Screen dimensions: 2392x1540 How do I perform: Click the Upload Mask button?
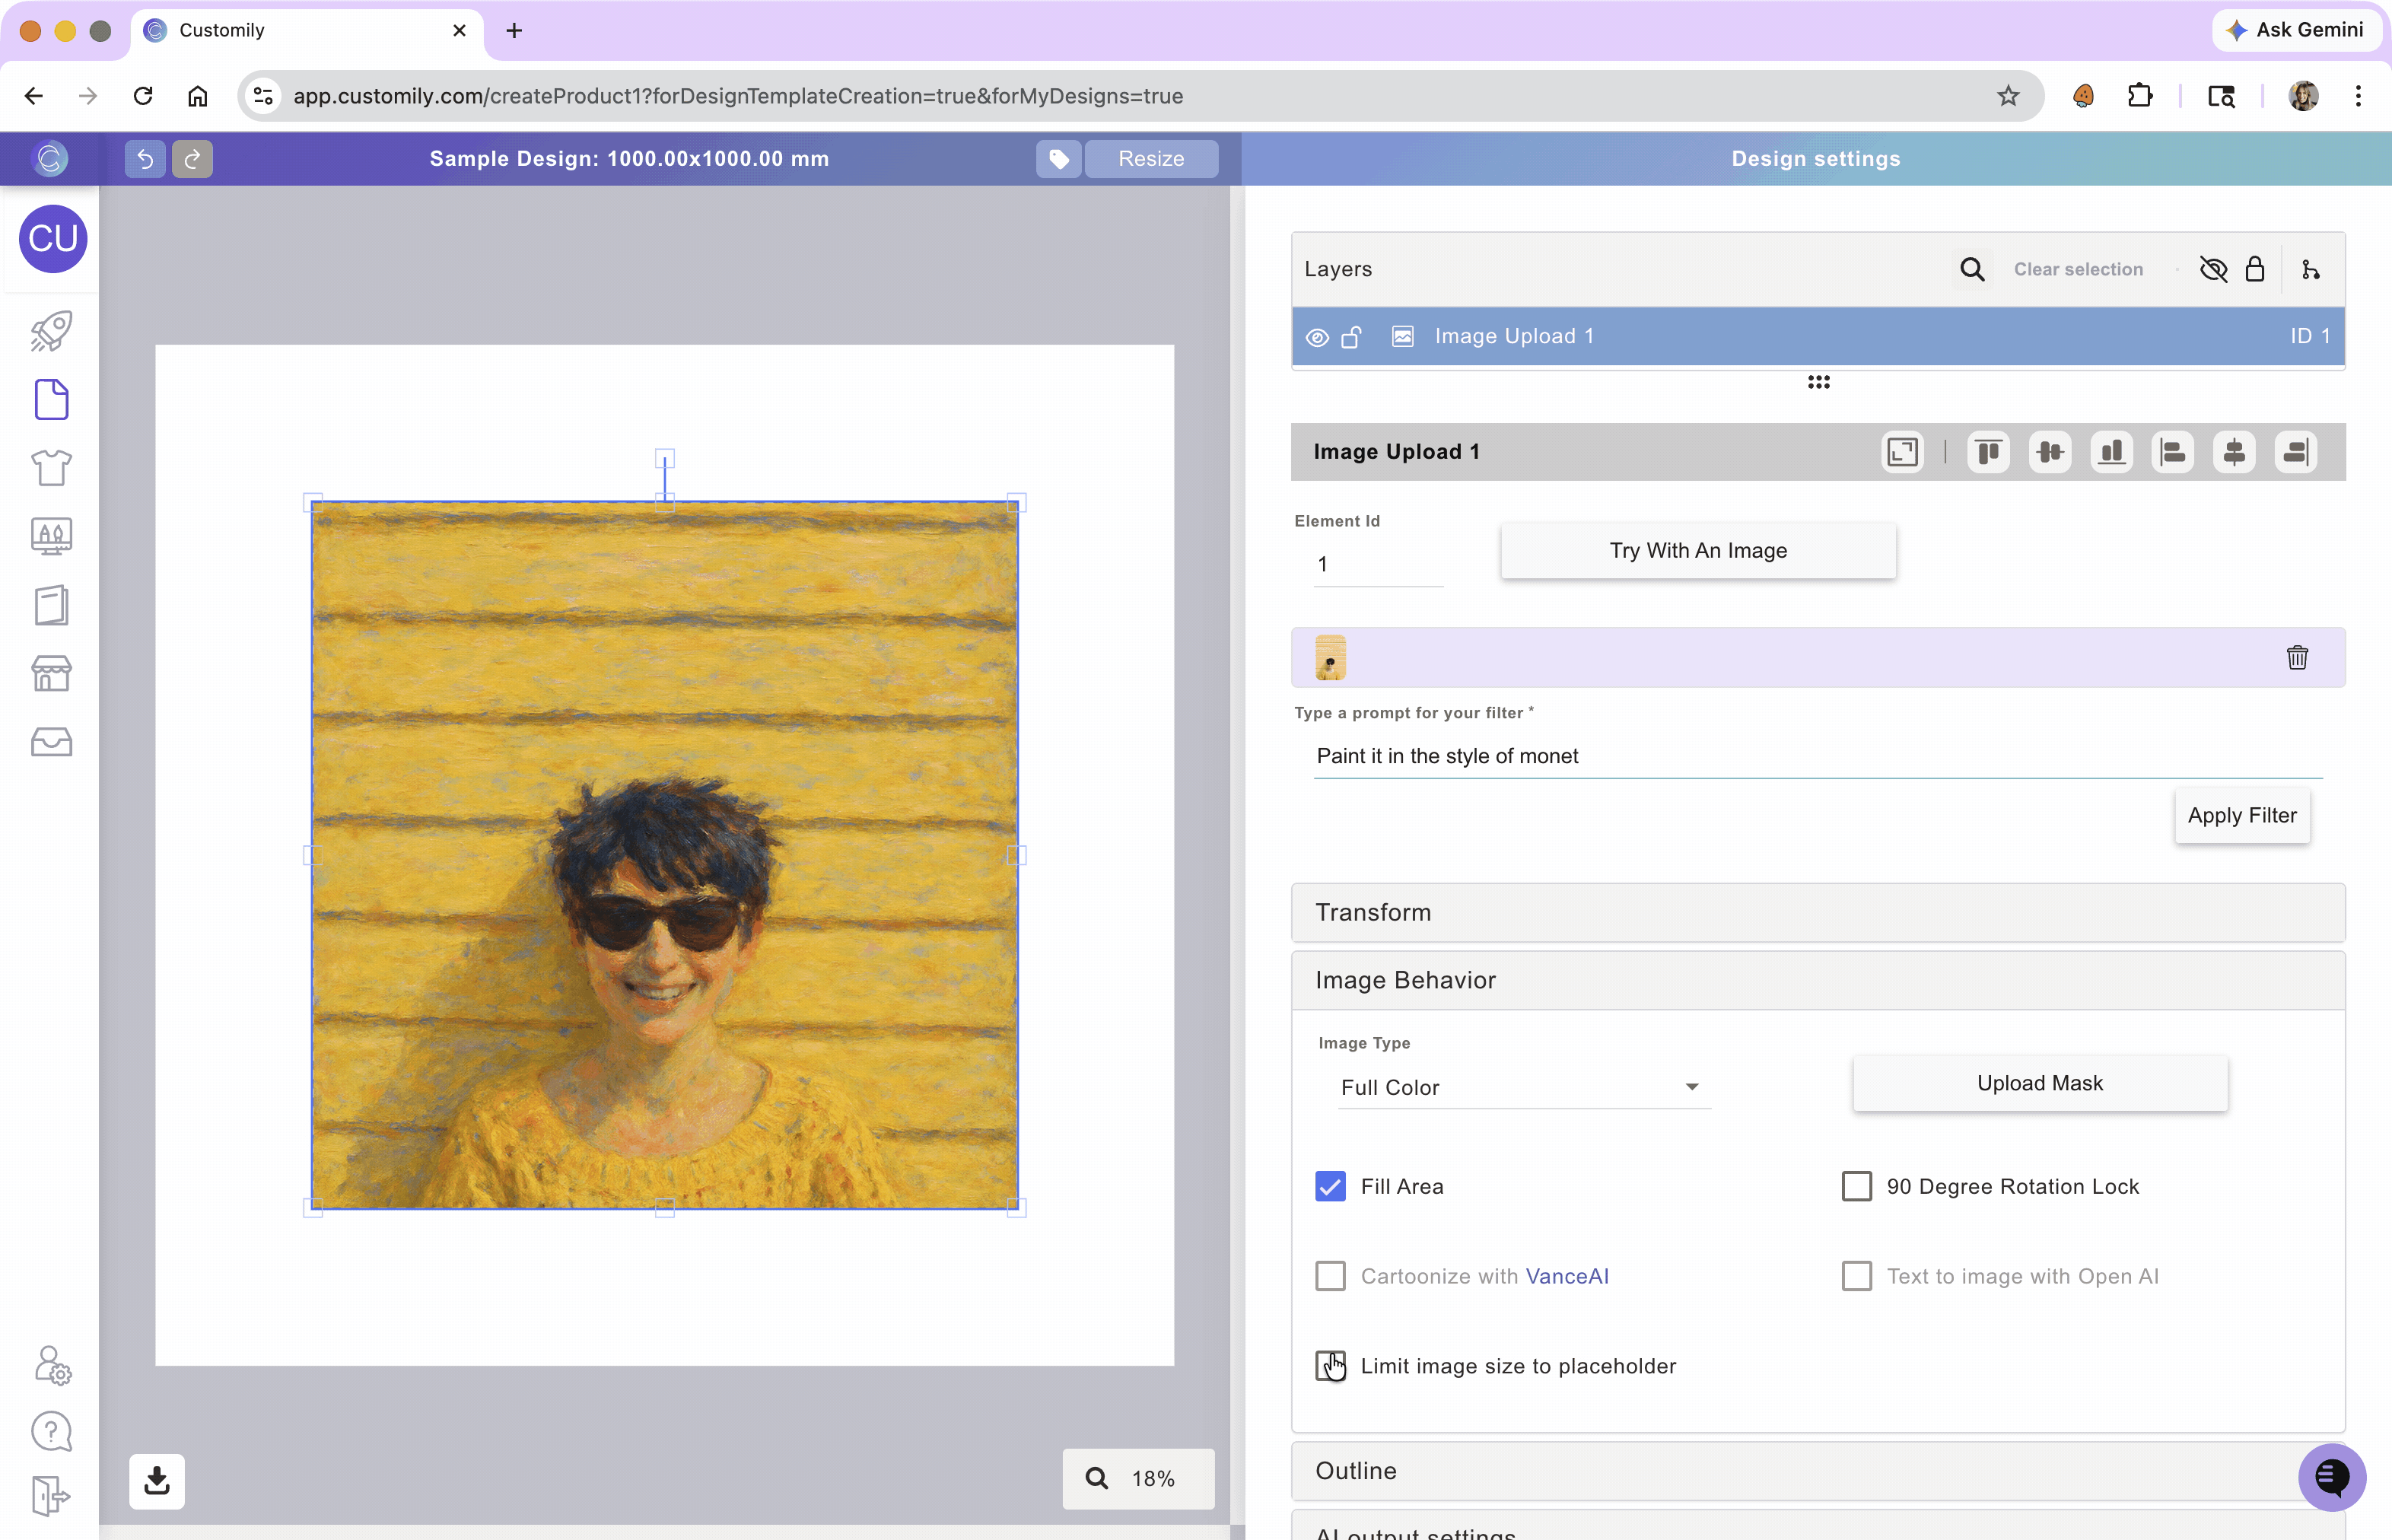(2040, 1083)
